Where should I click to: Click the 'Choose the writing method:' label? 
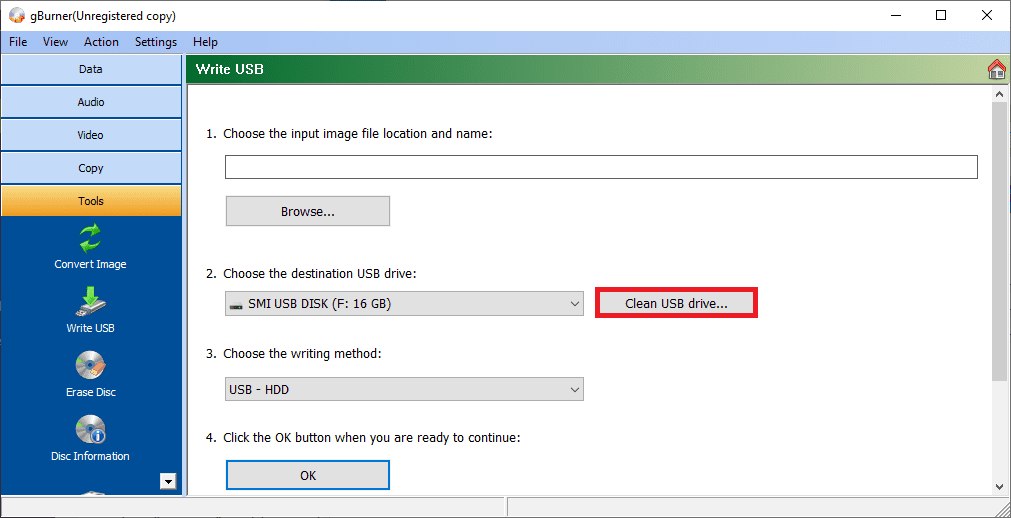point(303,354)
